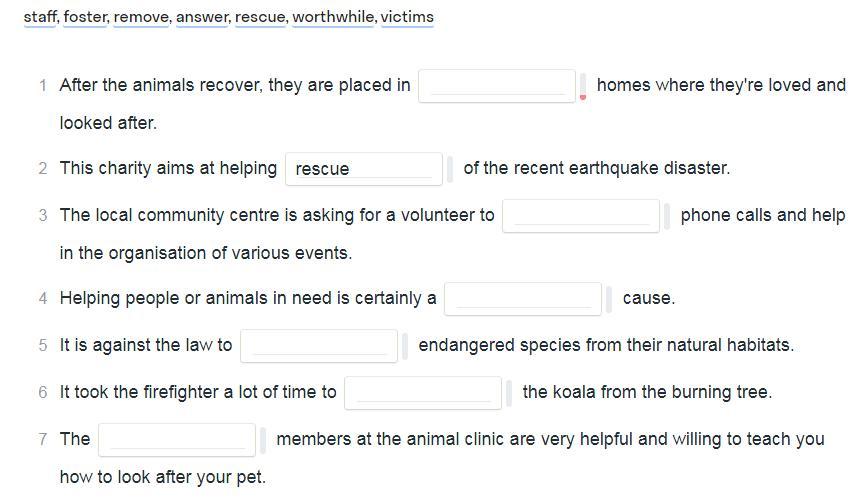Focus the blank before 'cause' in sentence 4
The height and width of the screenshot is (501, 855).
tap(523, 299)
